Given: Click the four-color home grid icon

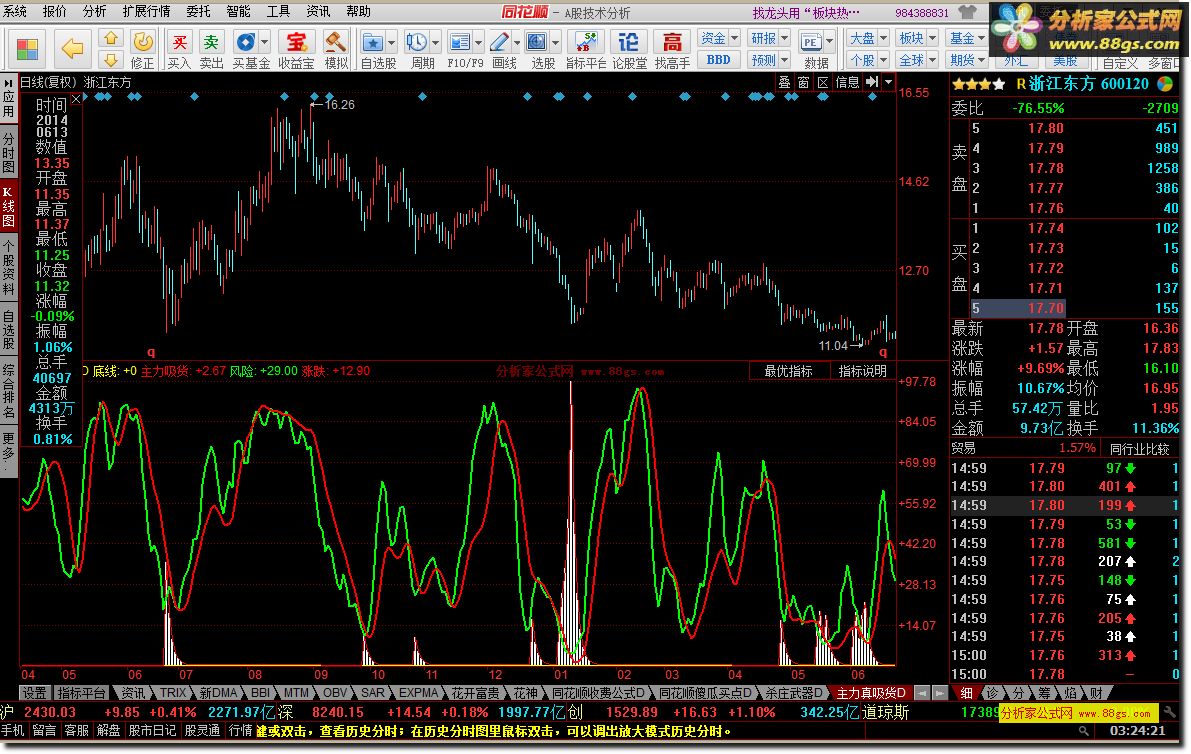Looking at the screenshot, I should tap(27, 49).
